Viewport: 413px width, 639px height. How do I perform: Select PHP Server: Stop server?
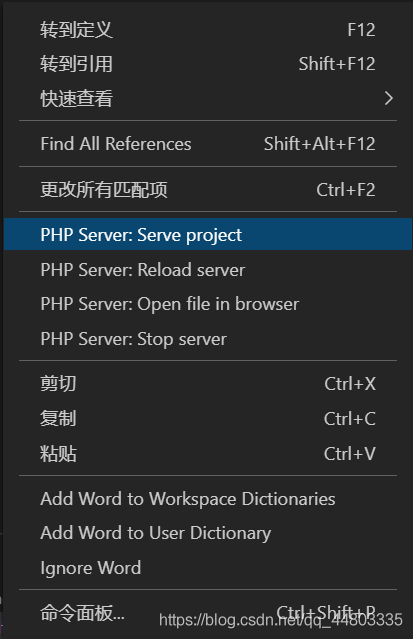pos(208,339)
